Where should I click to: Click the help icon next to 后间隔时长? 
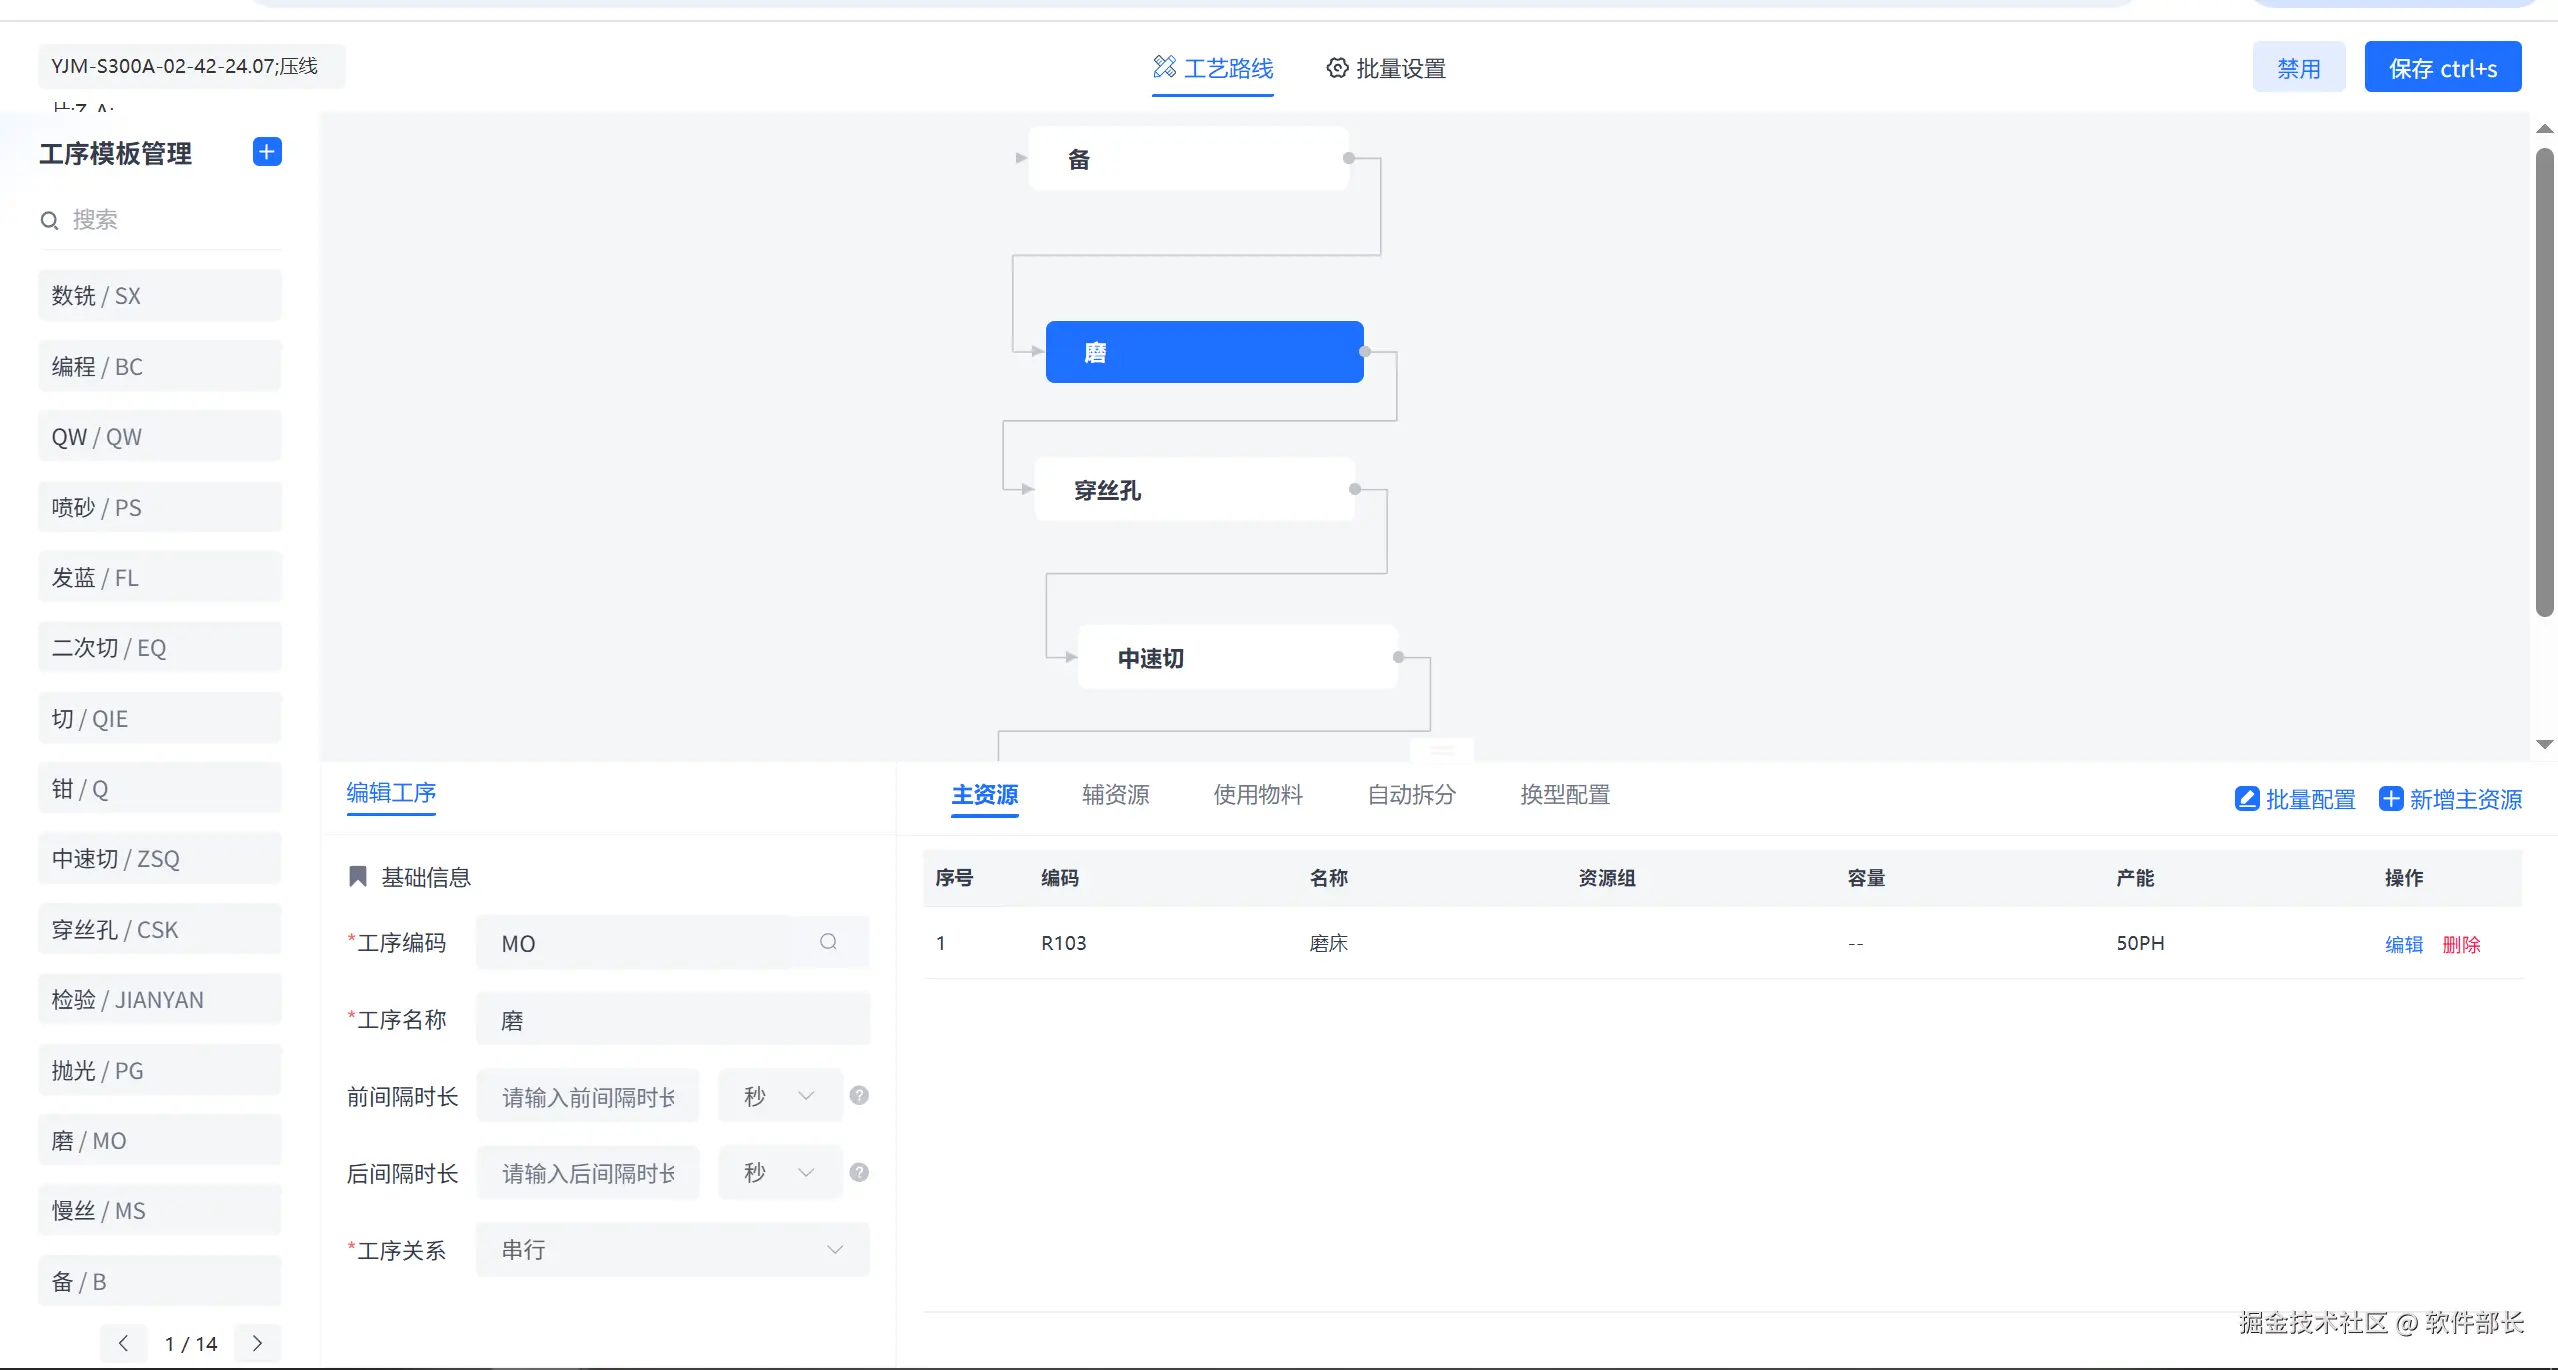pos(859,1173)
